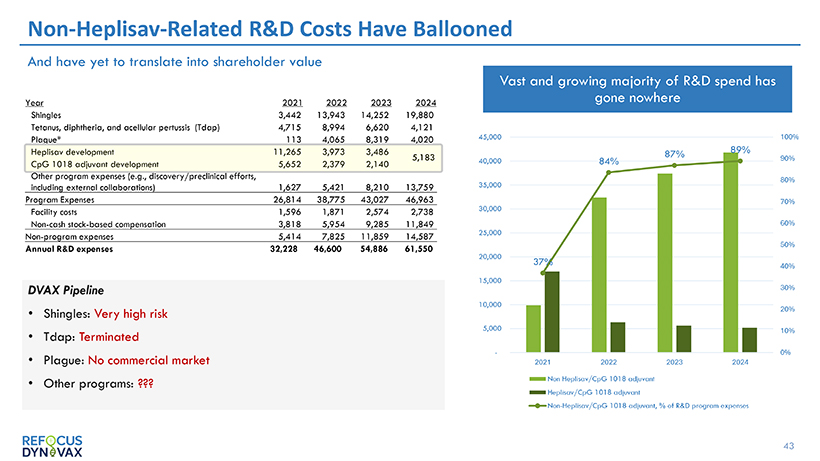
Task: Click the slide title about R&D costs
Action: tap(264, 27)
